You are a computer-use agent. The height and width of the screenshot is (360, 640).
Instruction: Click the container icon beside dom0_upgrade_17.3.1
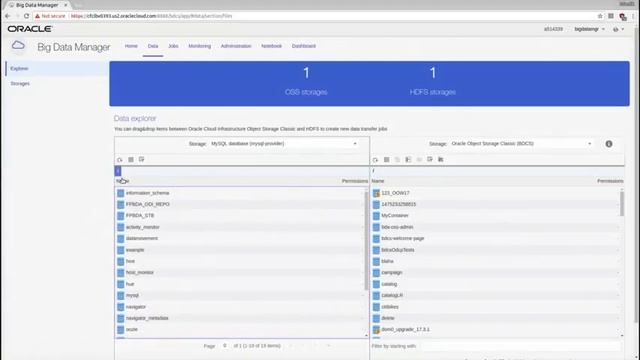[x=376, y=329]
